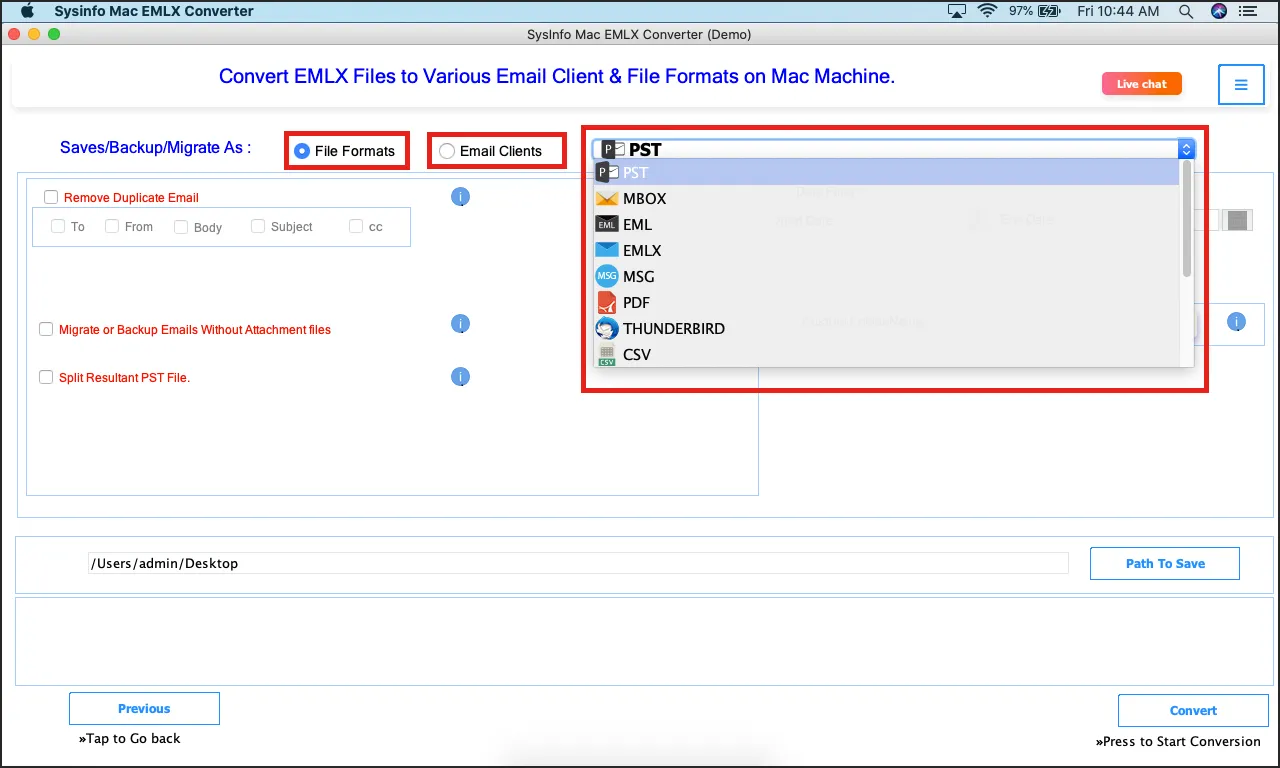Click the Tap to Go back hint
Viewport: 1280px width, 768px height.
130,738
